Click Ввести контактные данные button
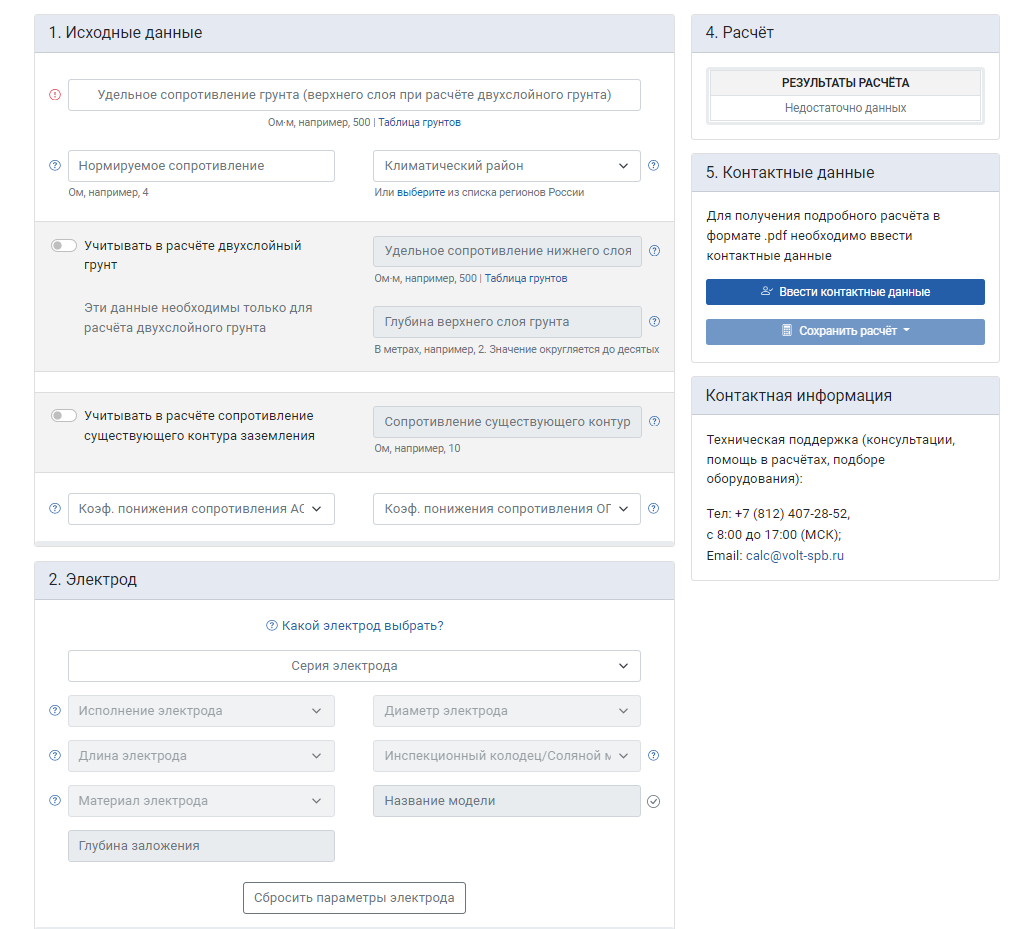This screenshot has width=1021, height=929. tap(845, 292)
